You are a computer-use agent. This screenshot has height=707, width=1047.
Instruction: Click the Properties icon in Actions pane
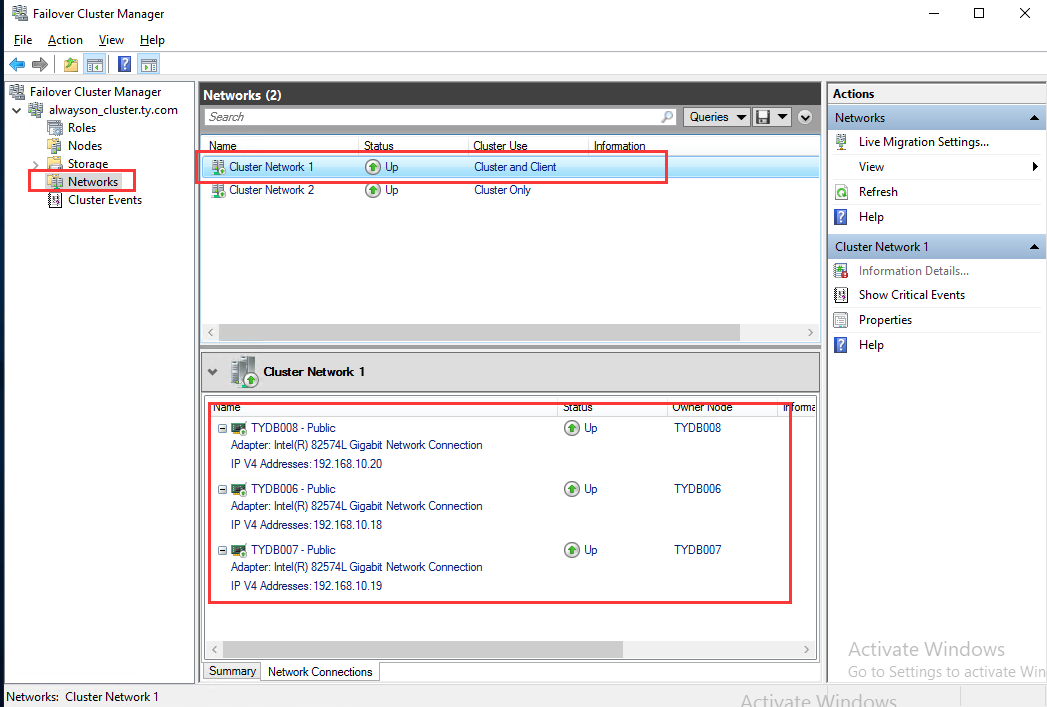pos(841,320)
